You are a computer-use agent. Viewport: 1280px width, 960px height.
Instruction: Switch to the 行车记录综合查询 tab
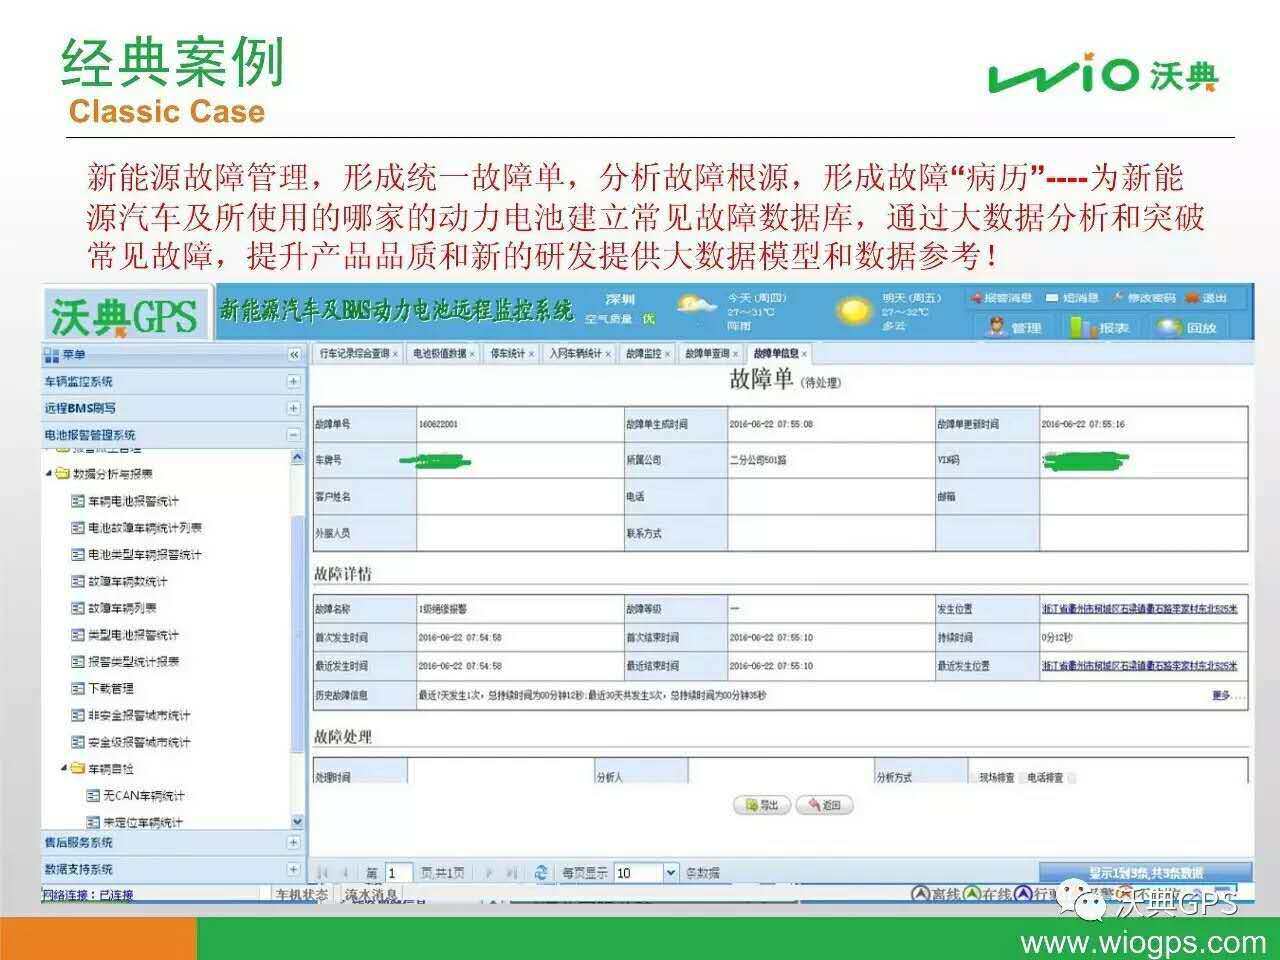355,354
